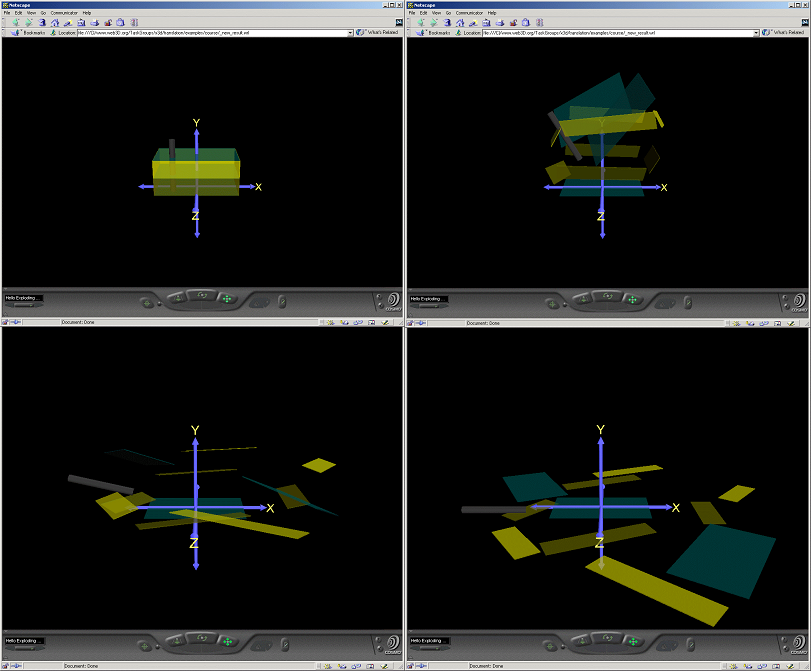Open the View menu in top-right window

pyautogui.click(x=435, y=13)
